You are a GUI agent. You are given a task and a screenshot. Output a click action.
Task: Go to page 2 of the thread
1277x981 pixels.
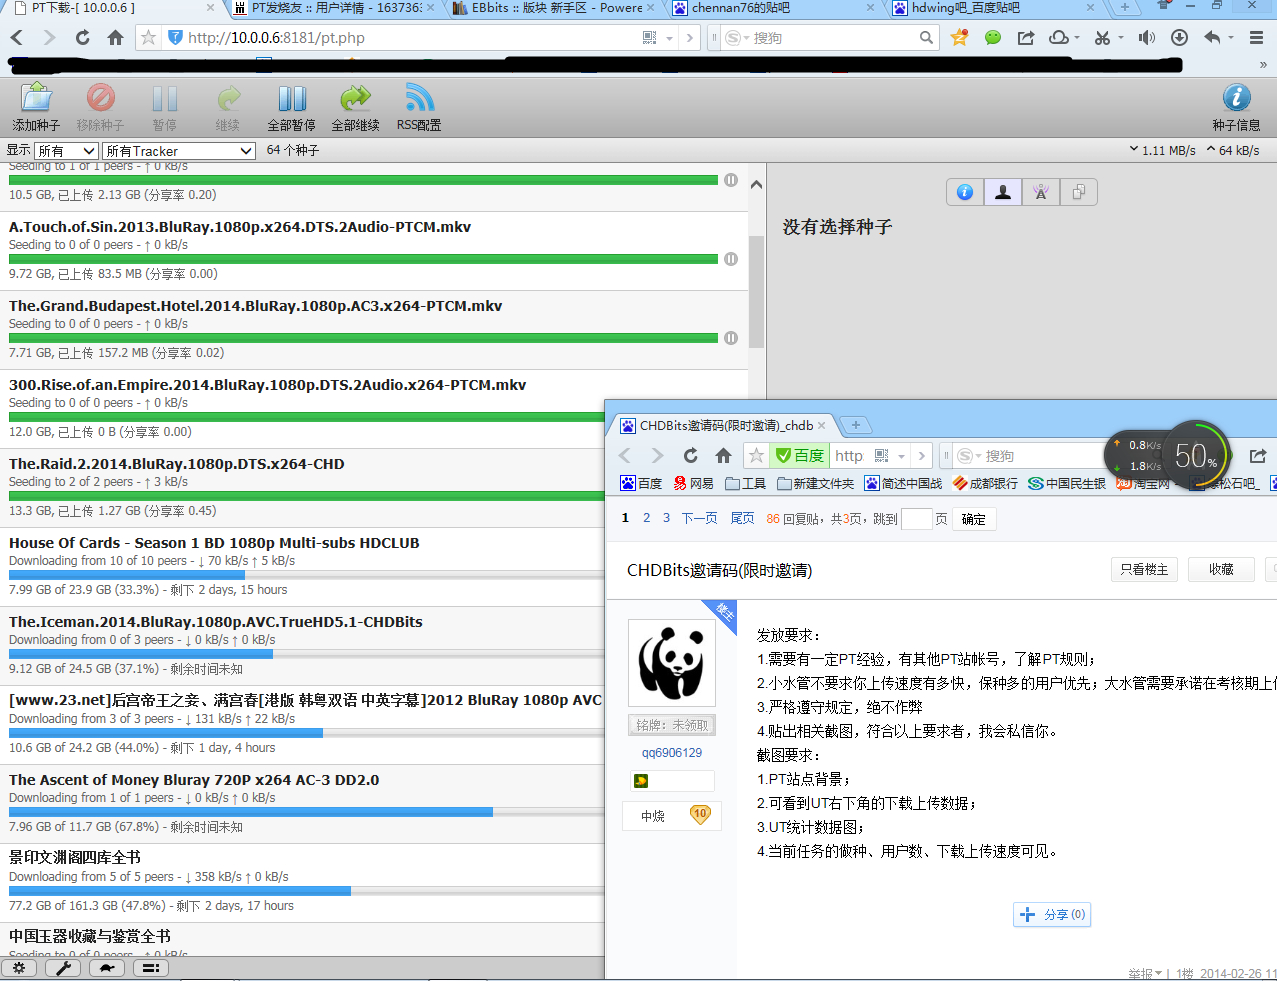click(646, 518)
